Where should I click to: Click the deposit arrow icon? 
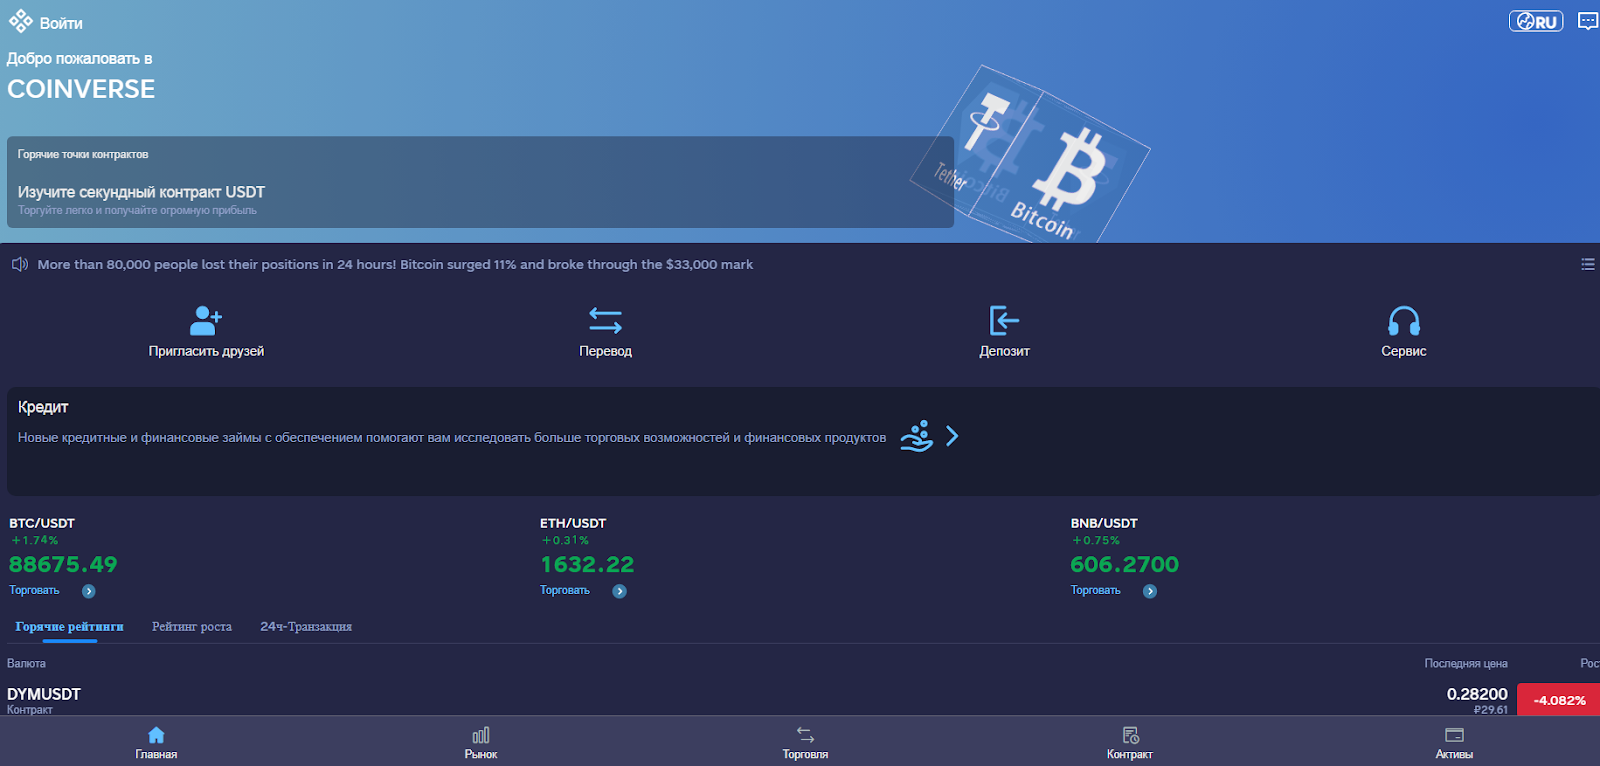[1004, 320]
